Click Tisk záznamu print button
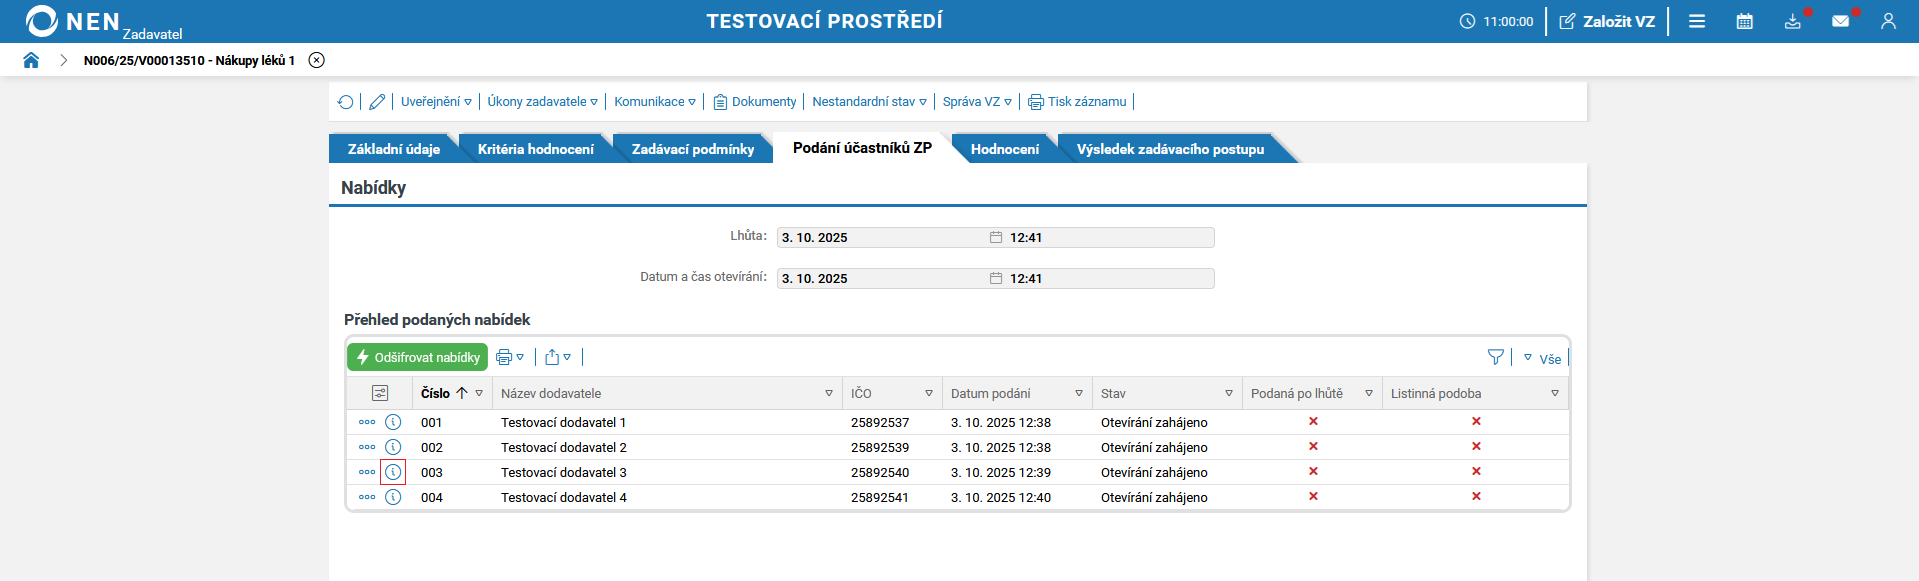This screenshot has width=1919, height=581. tap(1077, 102)
